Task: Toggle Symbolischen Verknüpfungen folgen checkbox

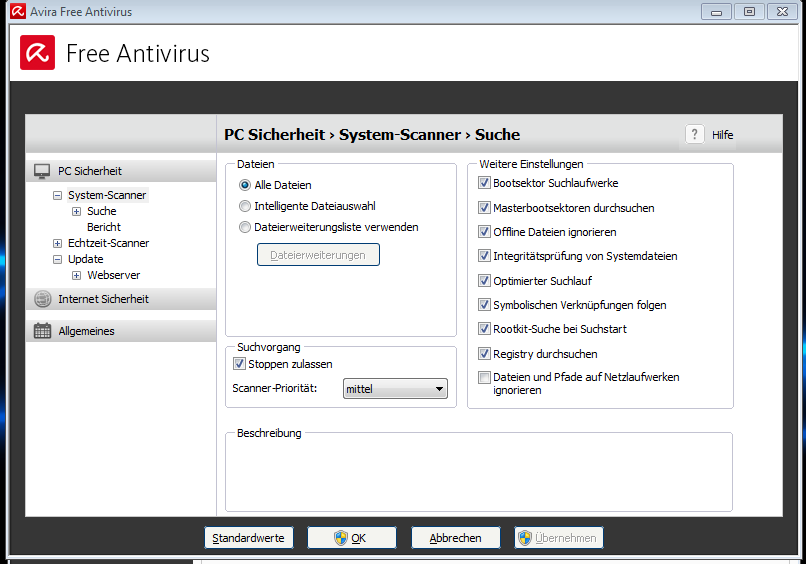Action: coord(484,305)
